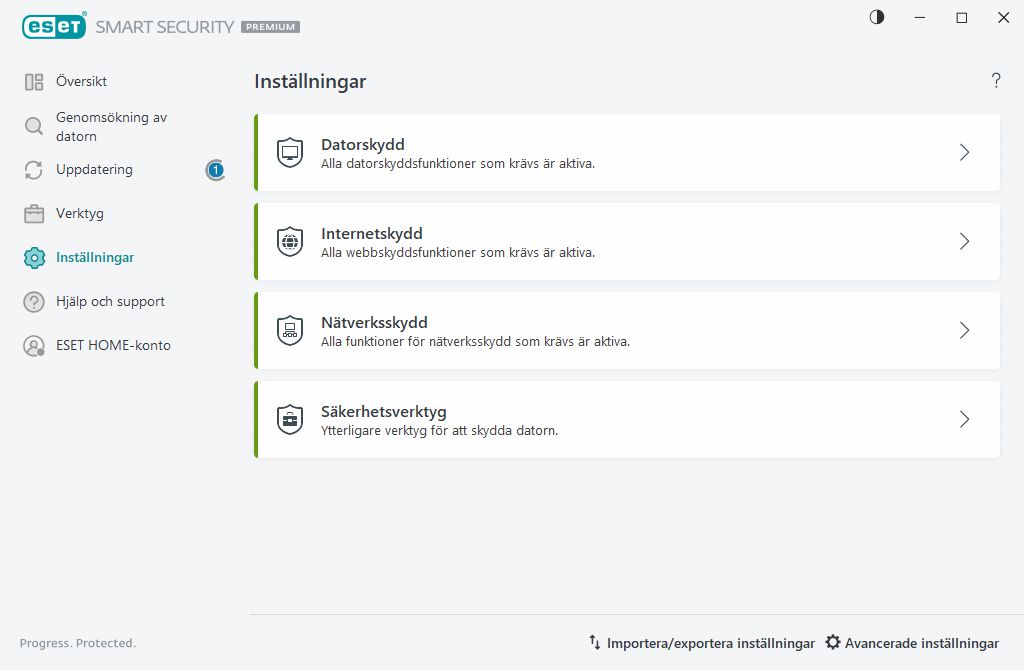Click the help question mark button
The height and width of the screenshot is (670, 1024).
point(996,82)
